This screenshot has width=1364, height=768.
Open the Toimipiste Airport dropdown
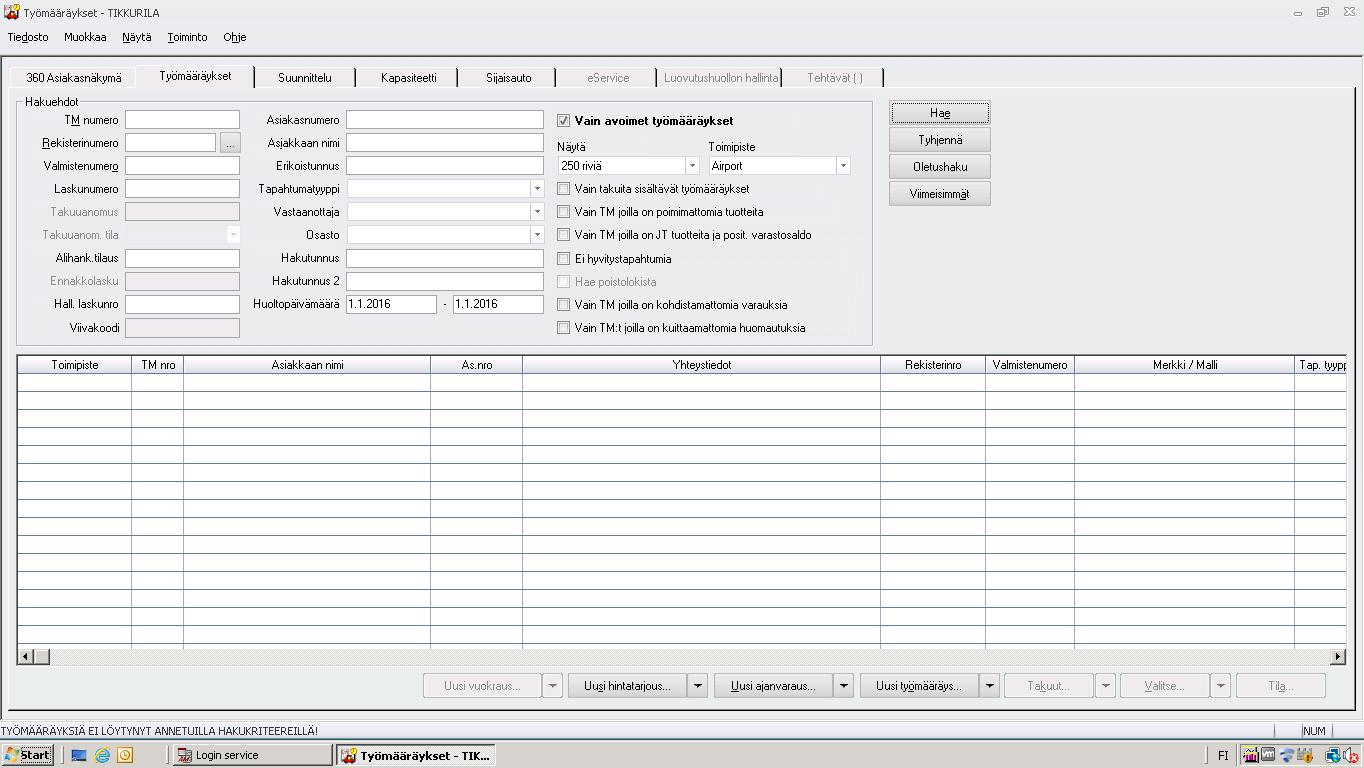coord(843,166)
